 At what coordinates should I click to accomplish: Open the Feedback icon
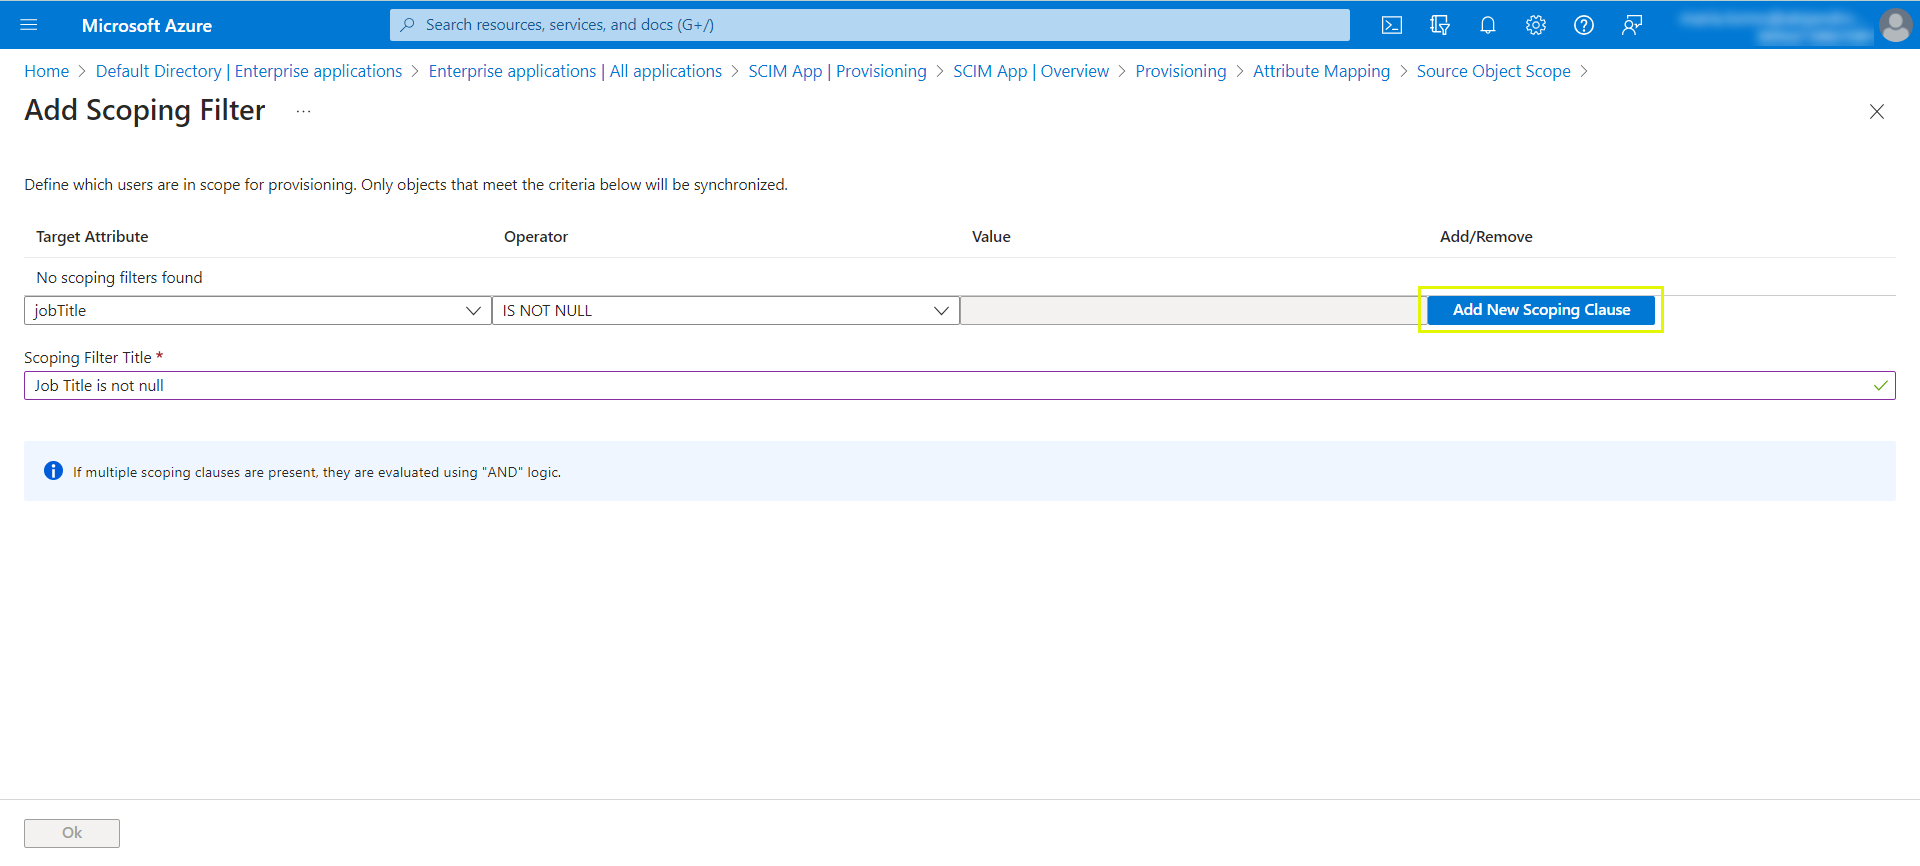tap(1632, 25)
